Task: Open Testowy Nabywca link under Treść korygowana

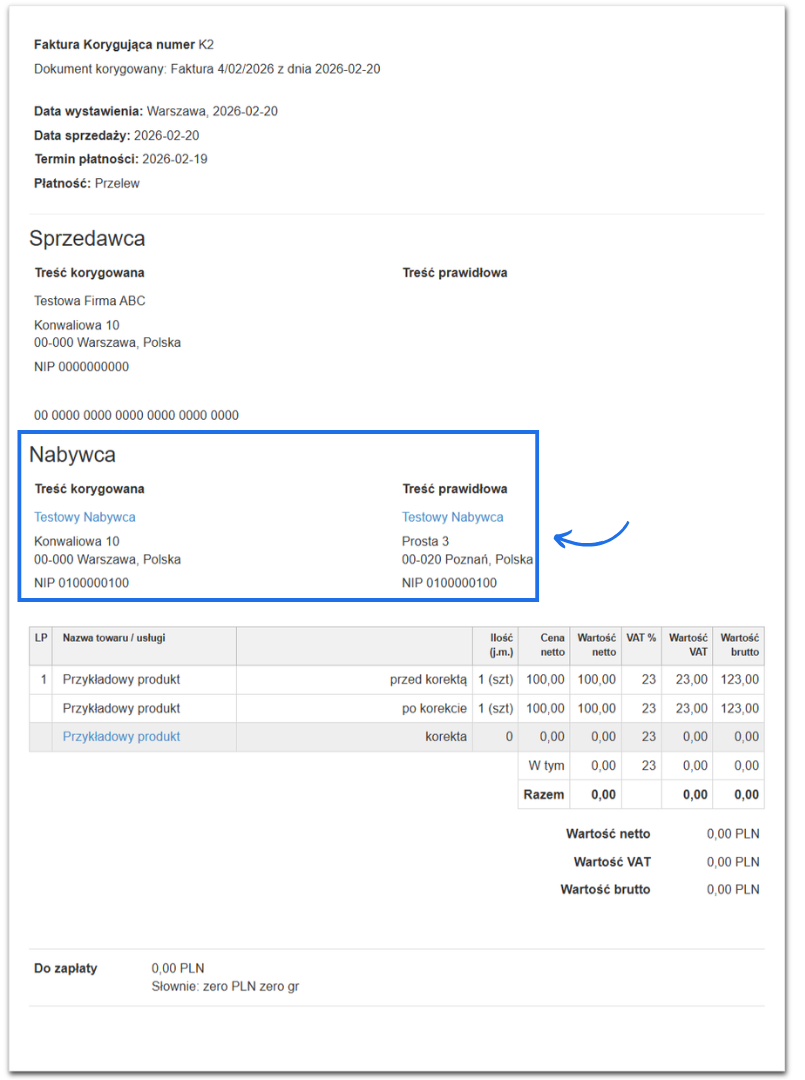Action: tap(85, 517)
